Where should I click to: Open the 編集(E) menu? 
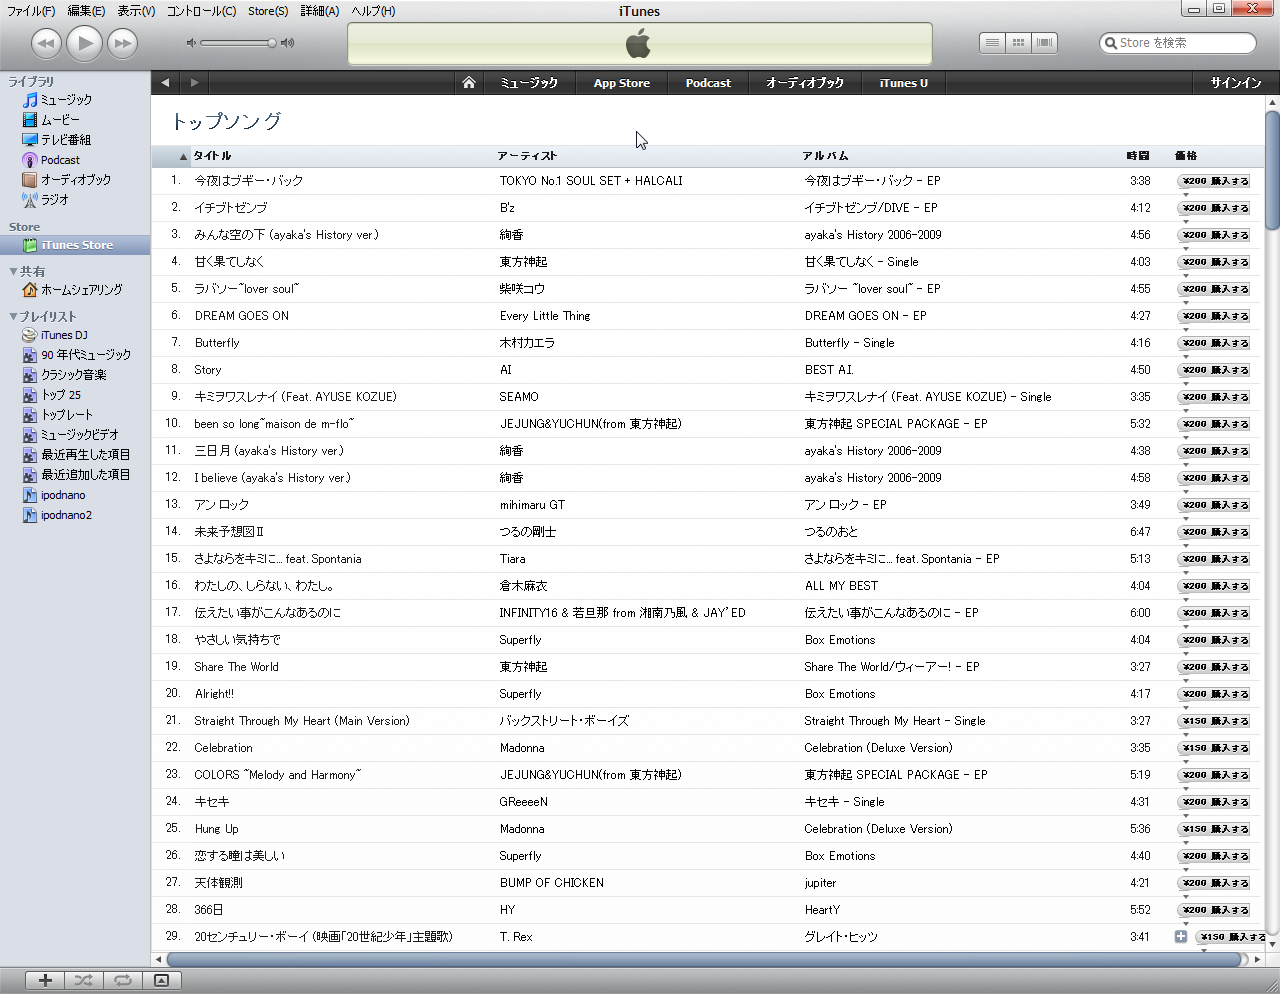click(x=86, y=11)
